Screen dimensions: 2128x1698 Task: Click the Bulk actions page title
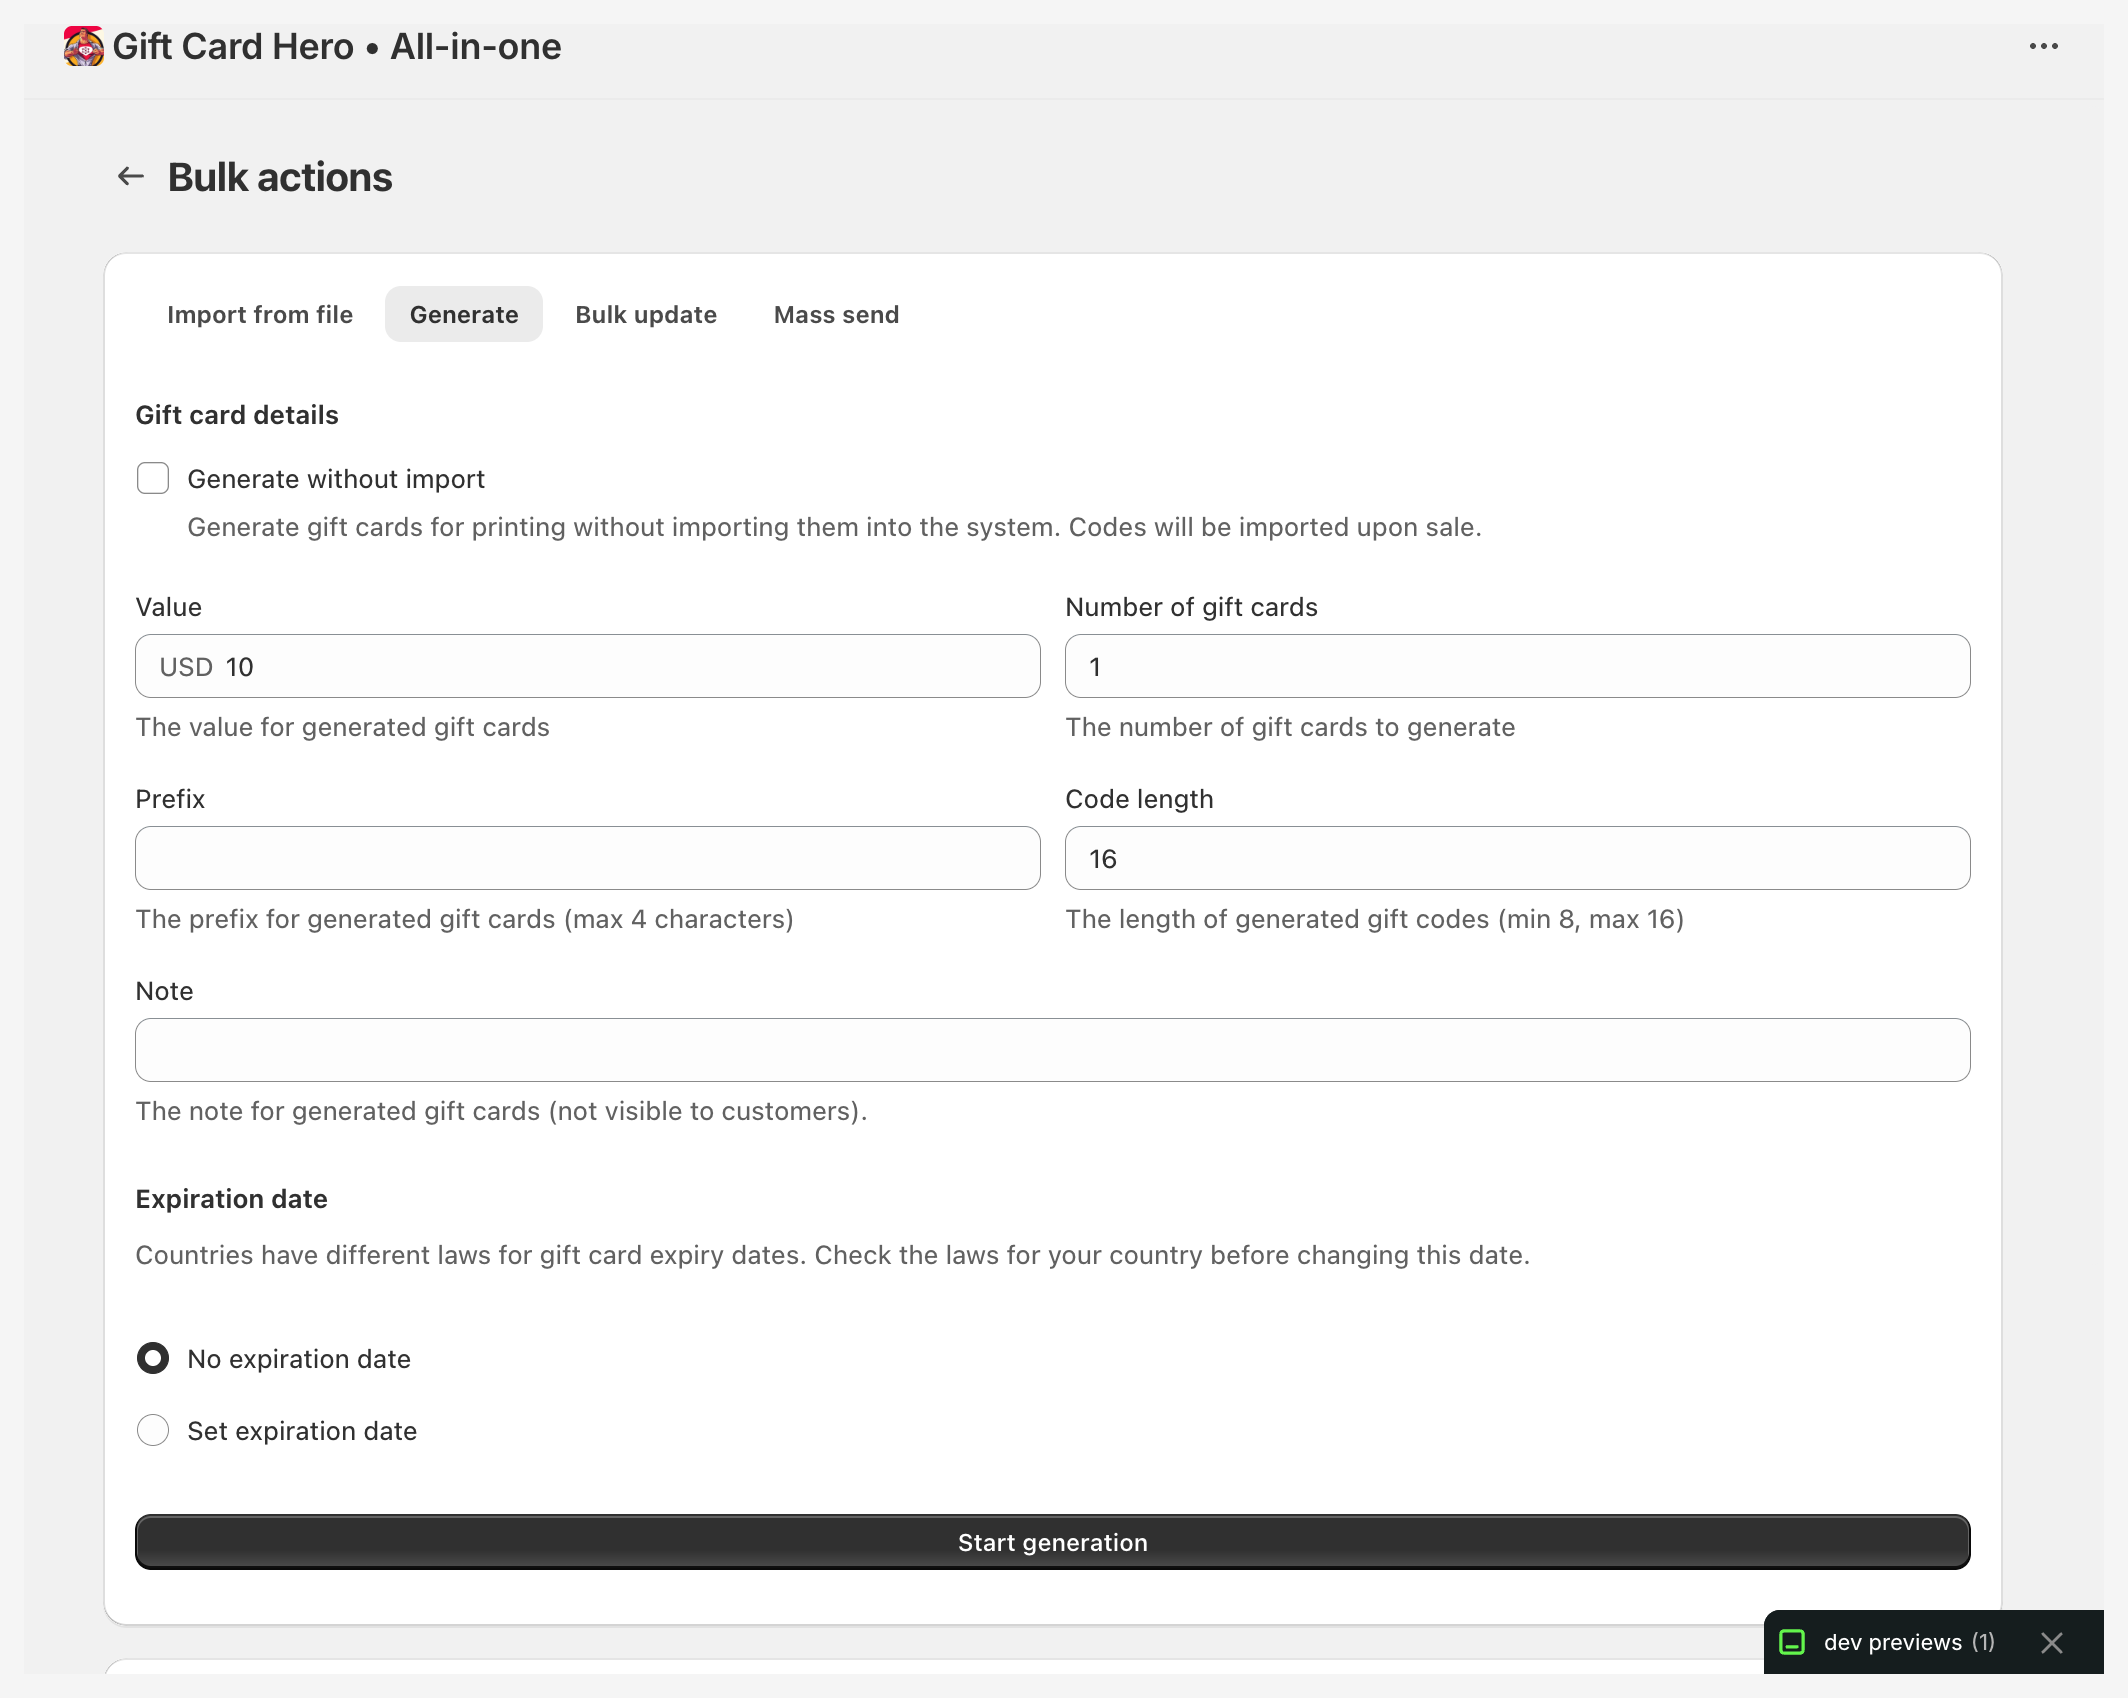280,177
